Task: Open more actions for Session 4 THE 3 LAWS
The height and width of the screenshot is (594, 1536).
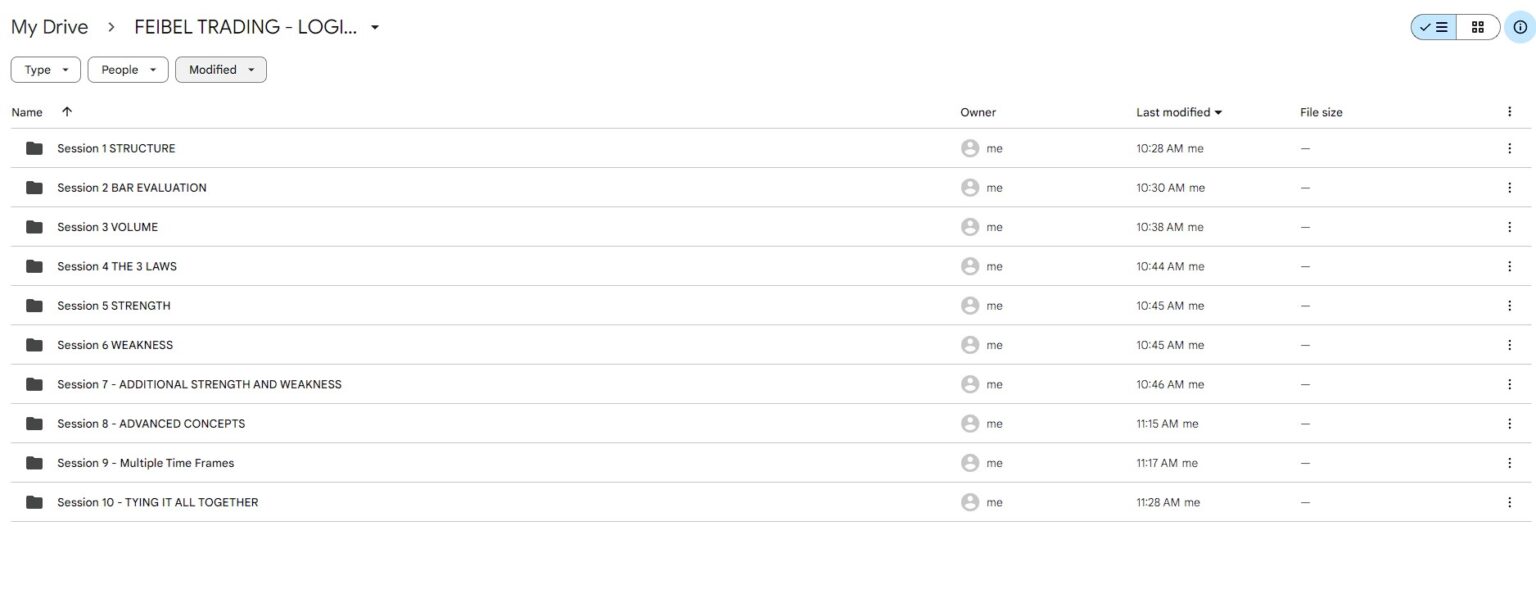Action: pyautogui.click(x=1509, y=266)
